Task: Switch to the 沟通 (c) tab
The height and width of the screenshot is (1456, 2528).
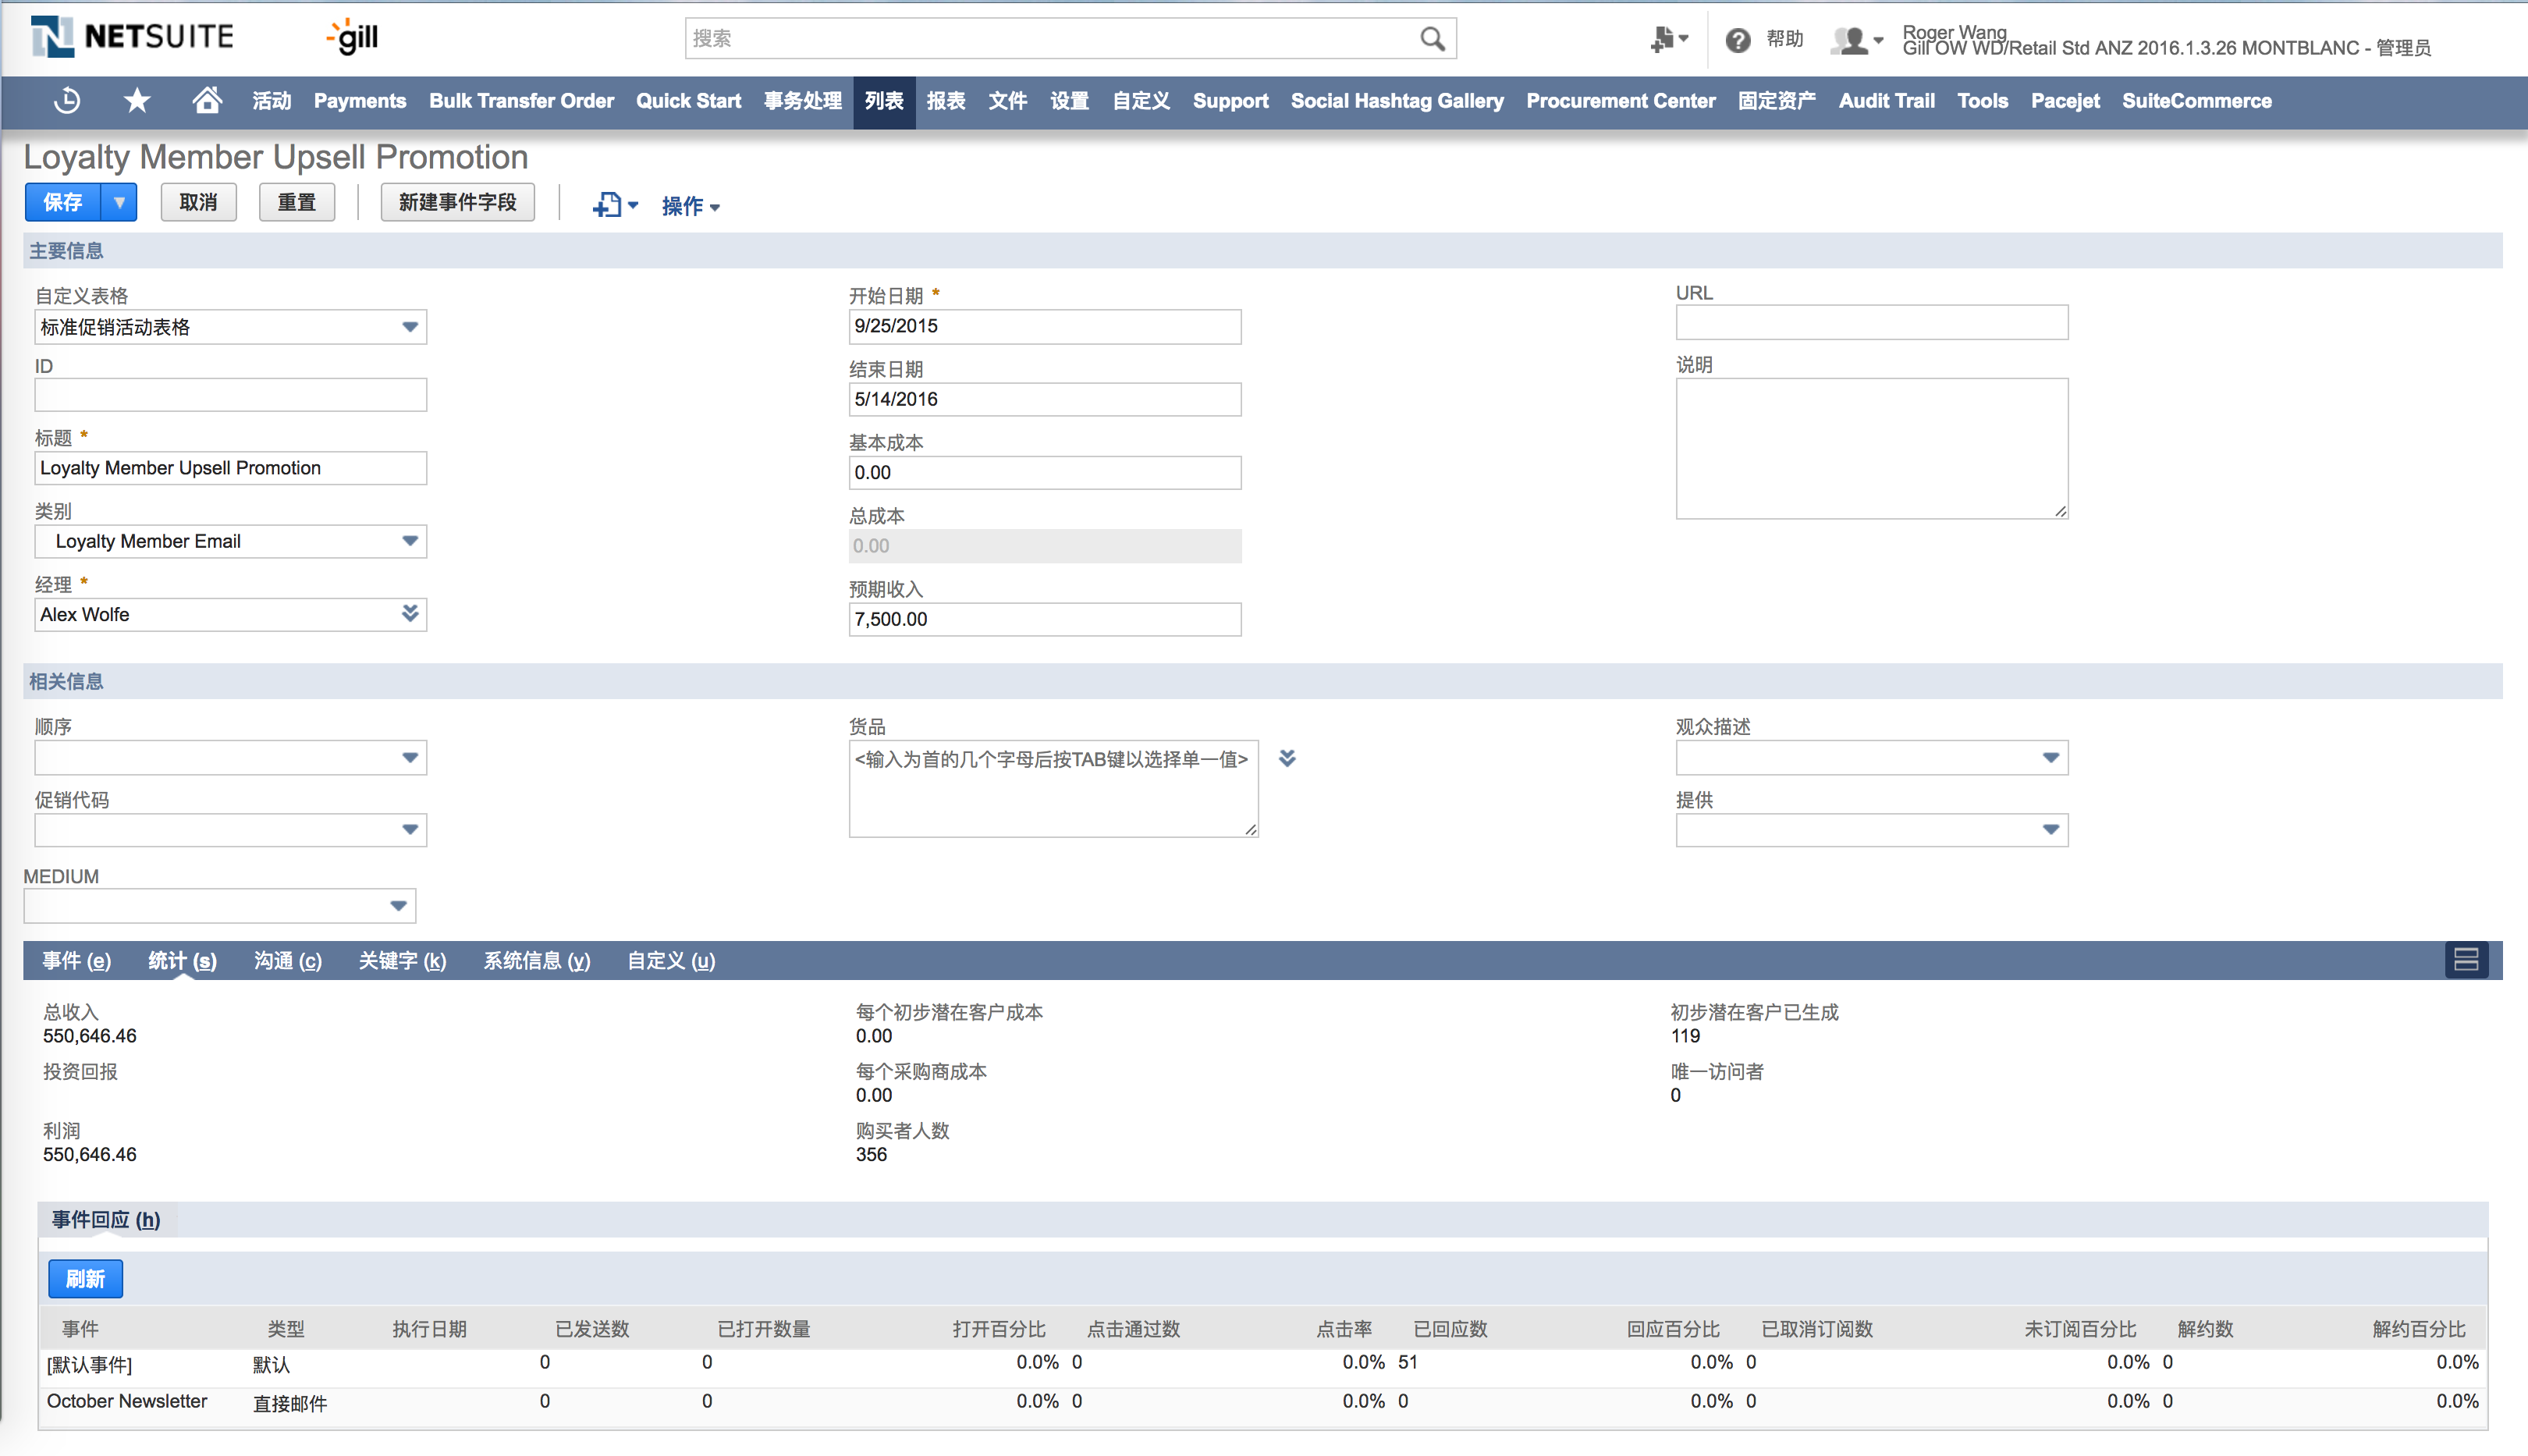Action: pos(287,961)
